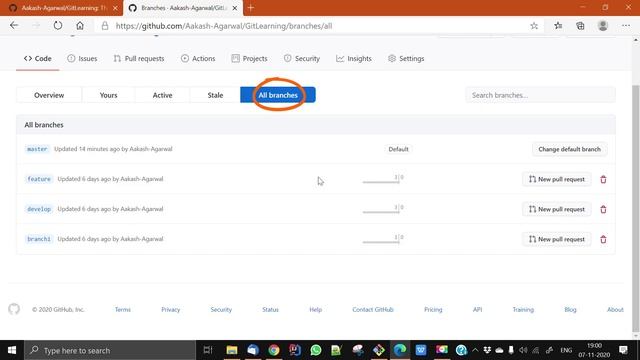Open the Actions tab
This screenshot has width=640, height=360.
[198, 58]
